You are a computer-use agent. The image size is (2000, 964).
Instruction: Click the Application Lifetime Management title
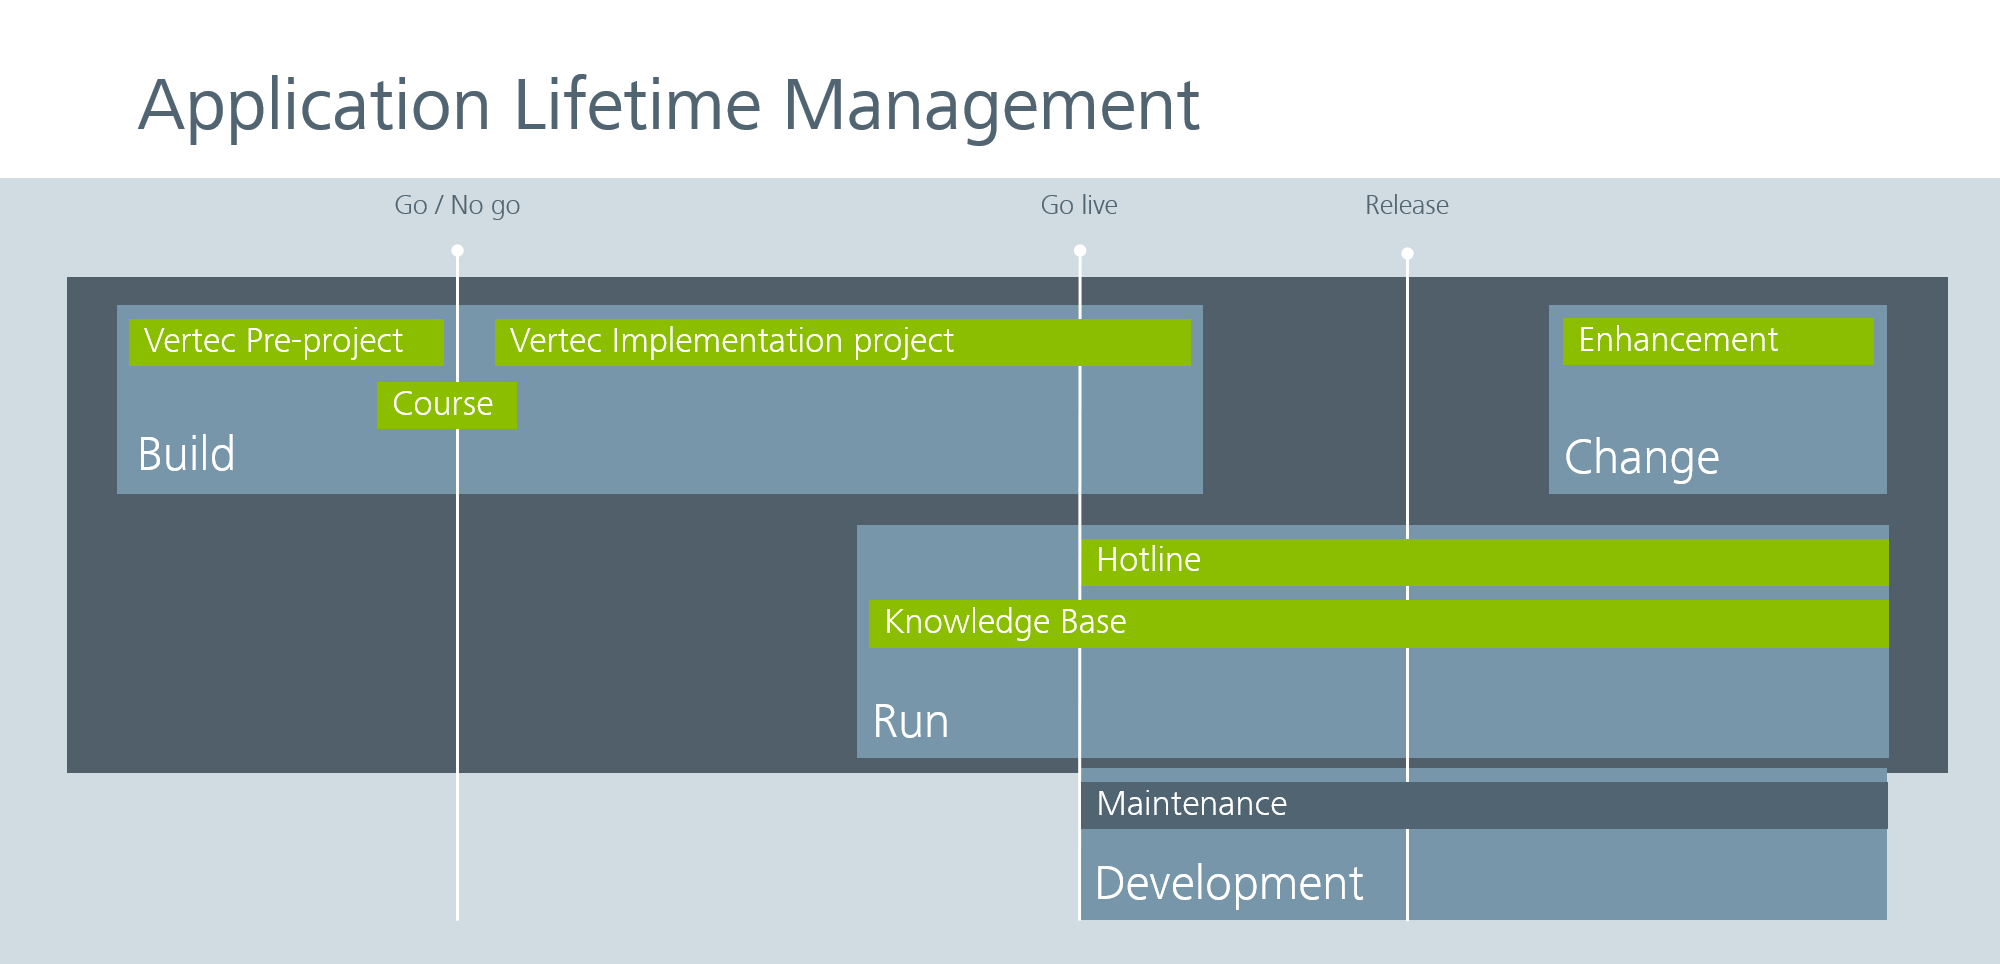[x=668, y=106]
